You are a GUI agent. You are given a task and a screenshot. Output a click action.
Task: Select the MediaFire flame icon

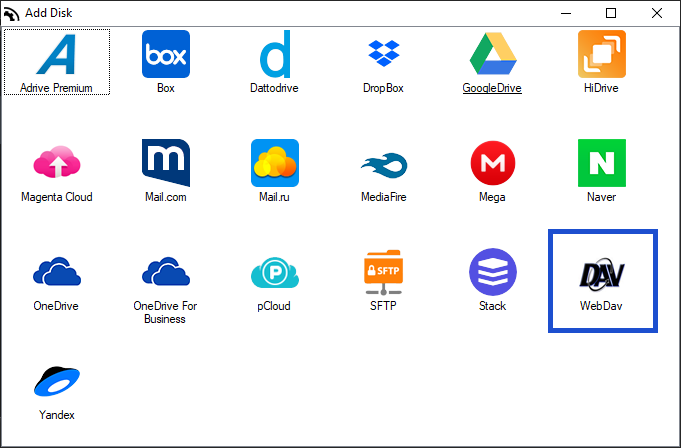384,165
